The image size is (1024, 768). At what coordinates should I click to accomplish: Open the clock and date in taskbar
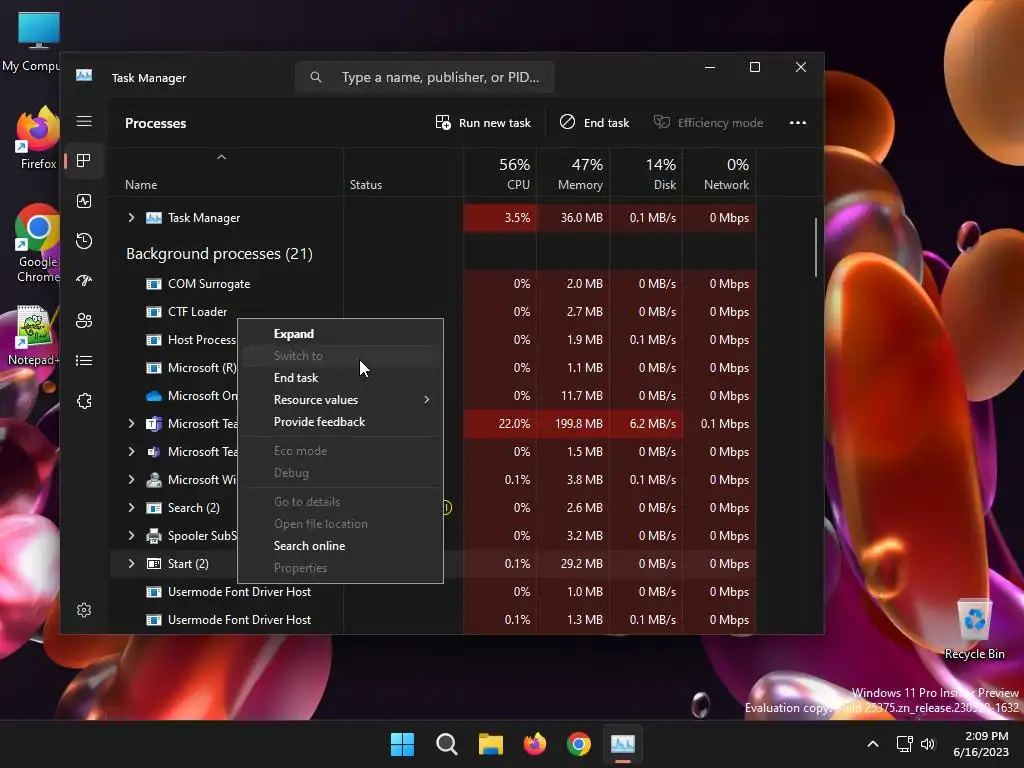(x=981, y=744)
